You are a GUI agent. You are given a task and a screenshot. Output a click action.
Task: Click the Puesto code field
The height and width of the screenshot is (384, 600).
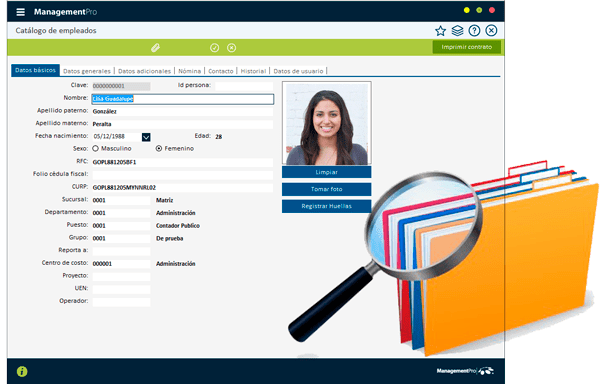coord(121,226)
